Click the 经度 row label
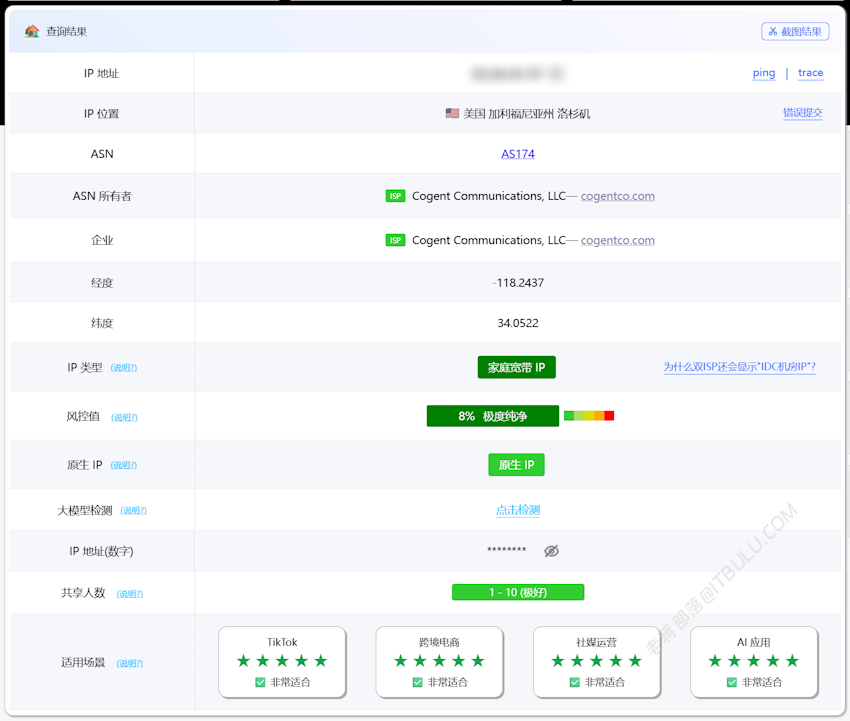Viewport: 850px width, 721px height. click(x=102, y=282)
